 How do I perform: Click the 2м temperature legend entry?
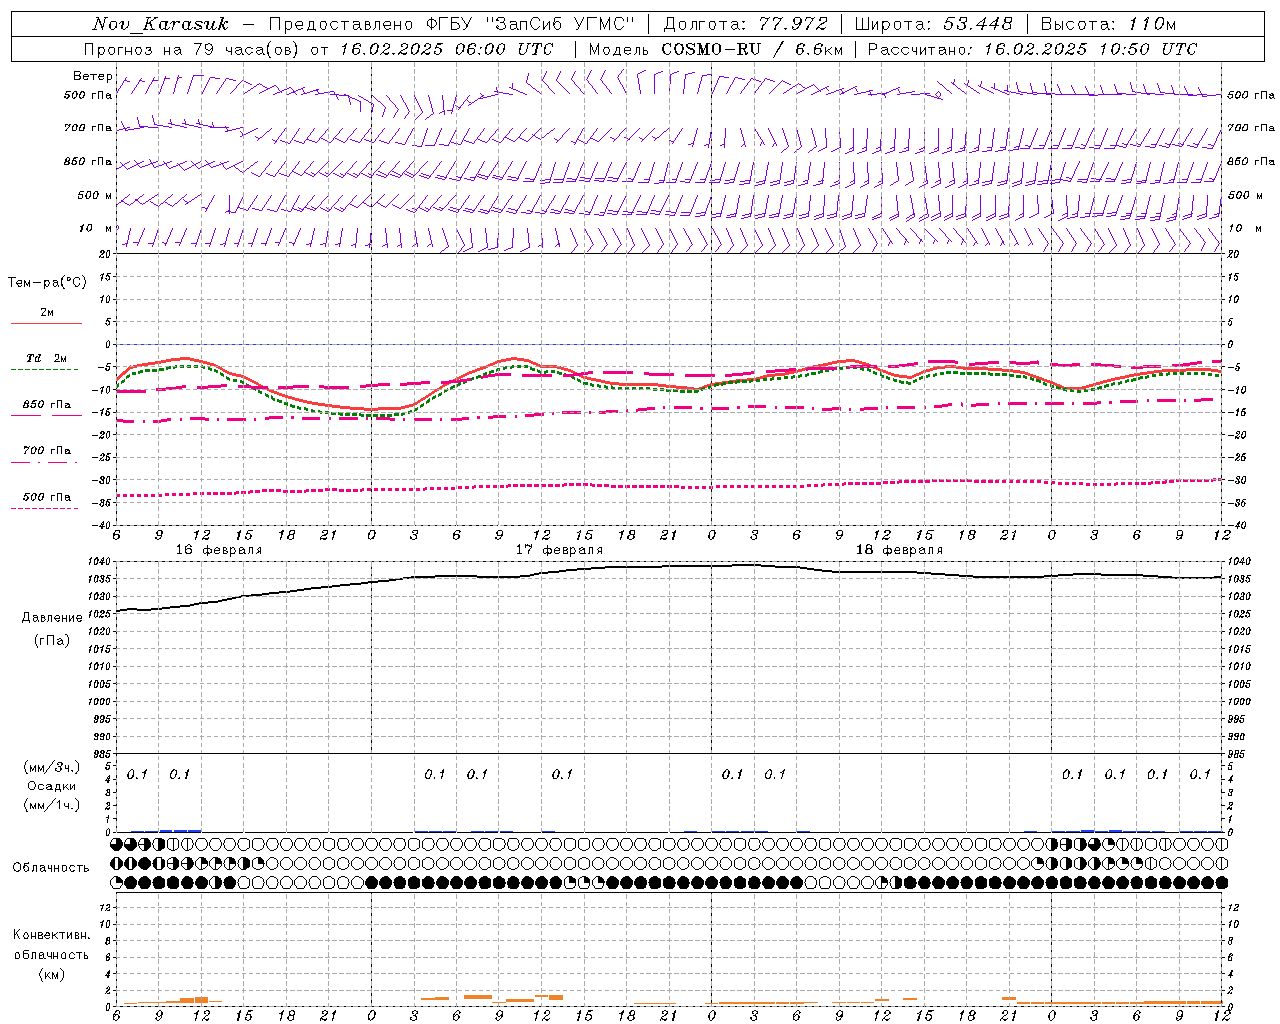pyautogui.click(x=47, y=313)
